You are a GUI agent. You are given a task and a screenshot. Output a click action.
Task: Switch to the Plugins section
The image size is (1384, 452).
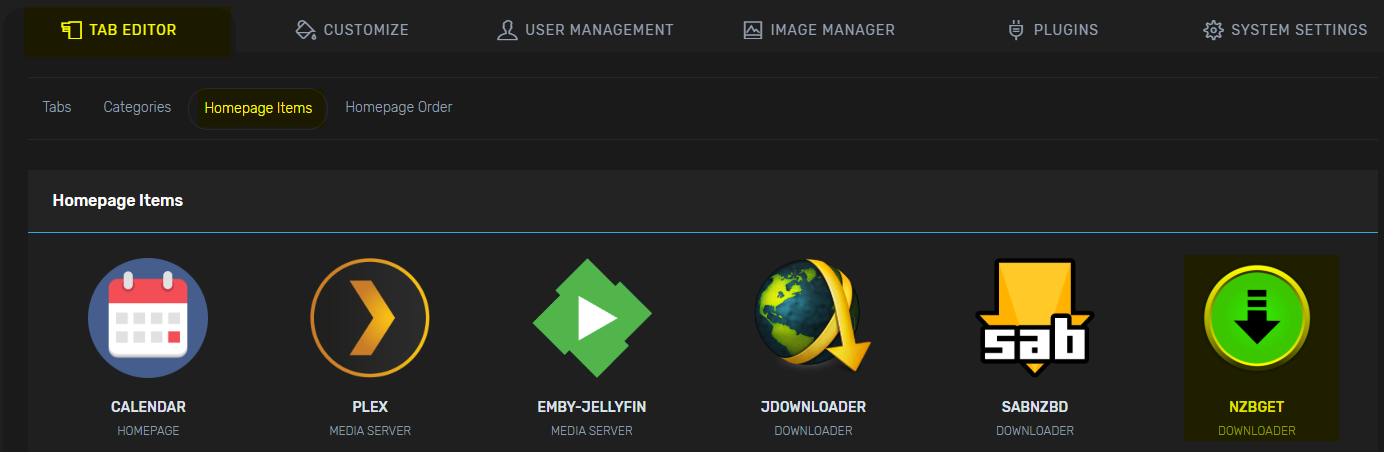[1053, 30]
